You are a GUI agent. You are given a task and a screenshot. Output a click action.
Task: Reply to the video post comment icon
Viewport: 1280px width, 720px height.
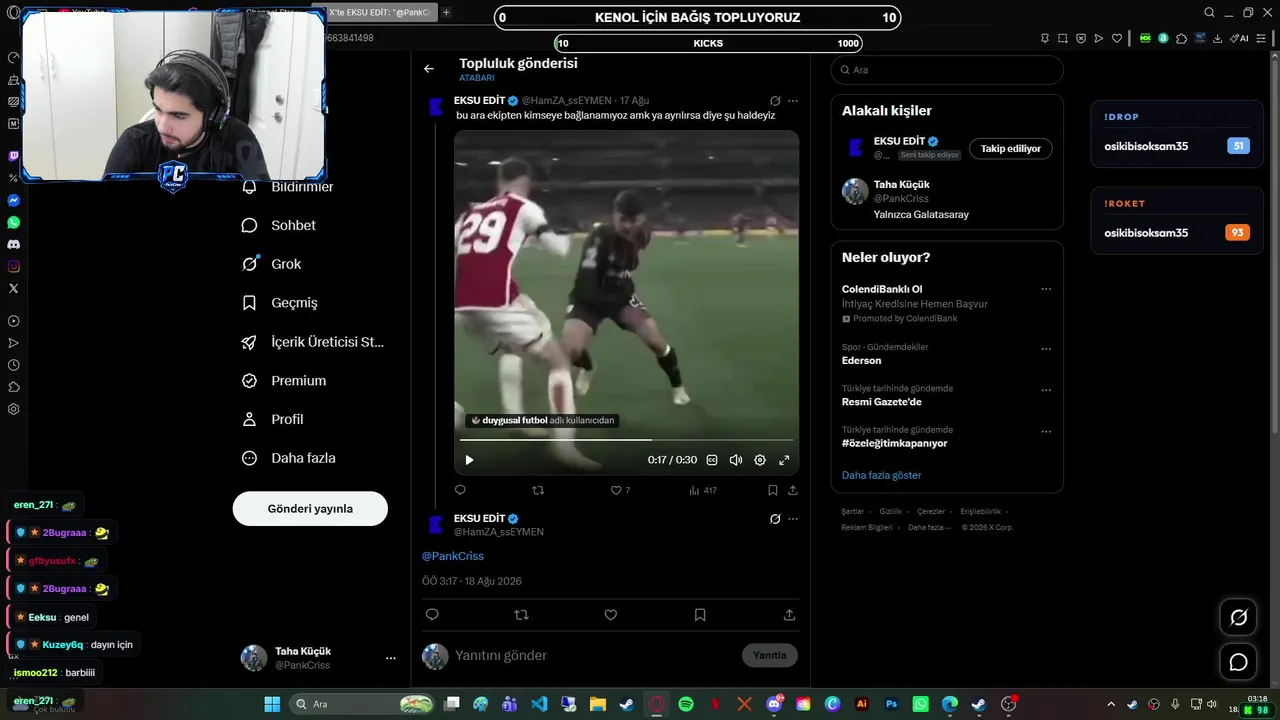coord(460,490)
